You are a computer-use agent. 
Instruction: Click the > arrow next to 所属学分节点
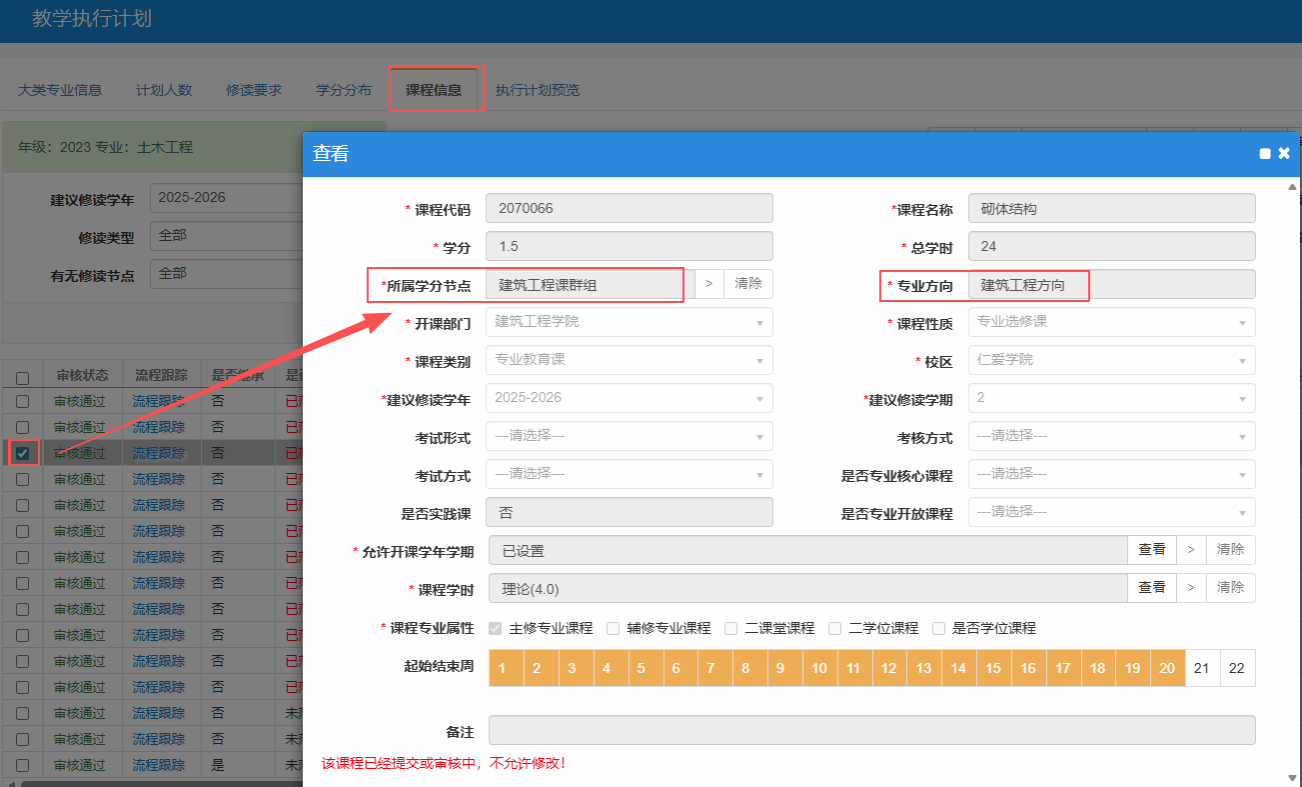(709, 284)
